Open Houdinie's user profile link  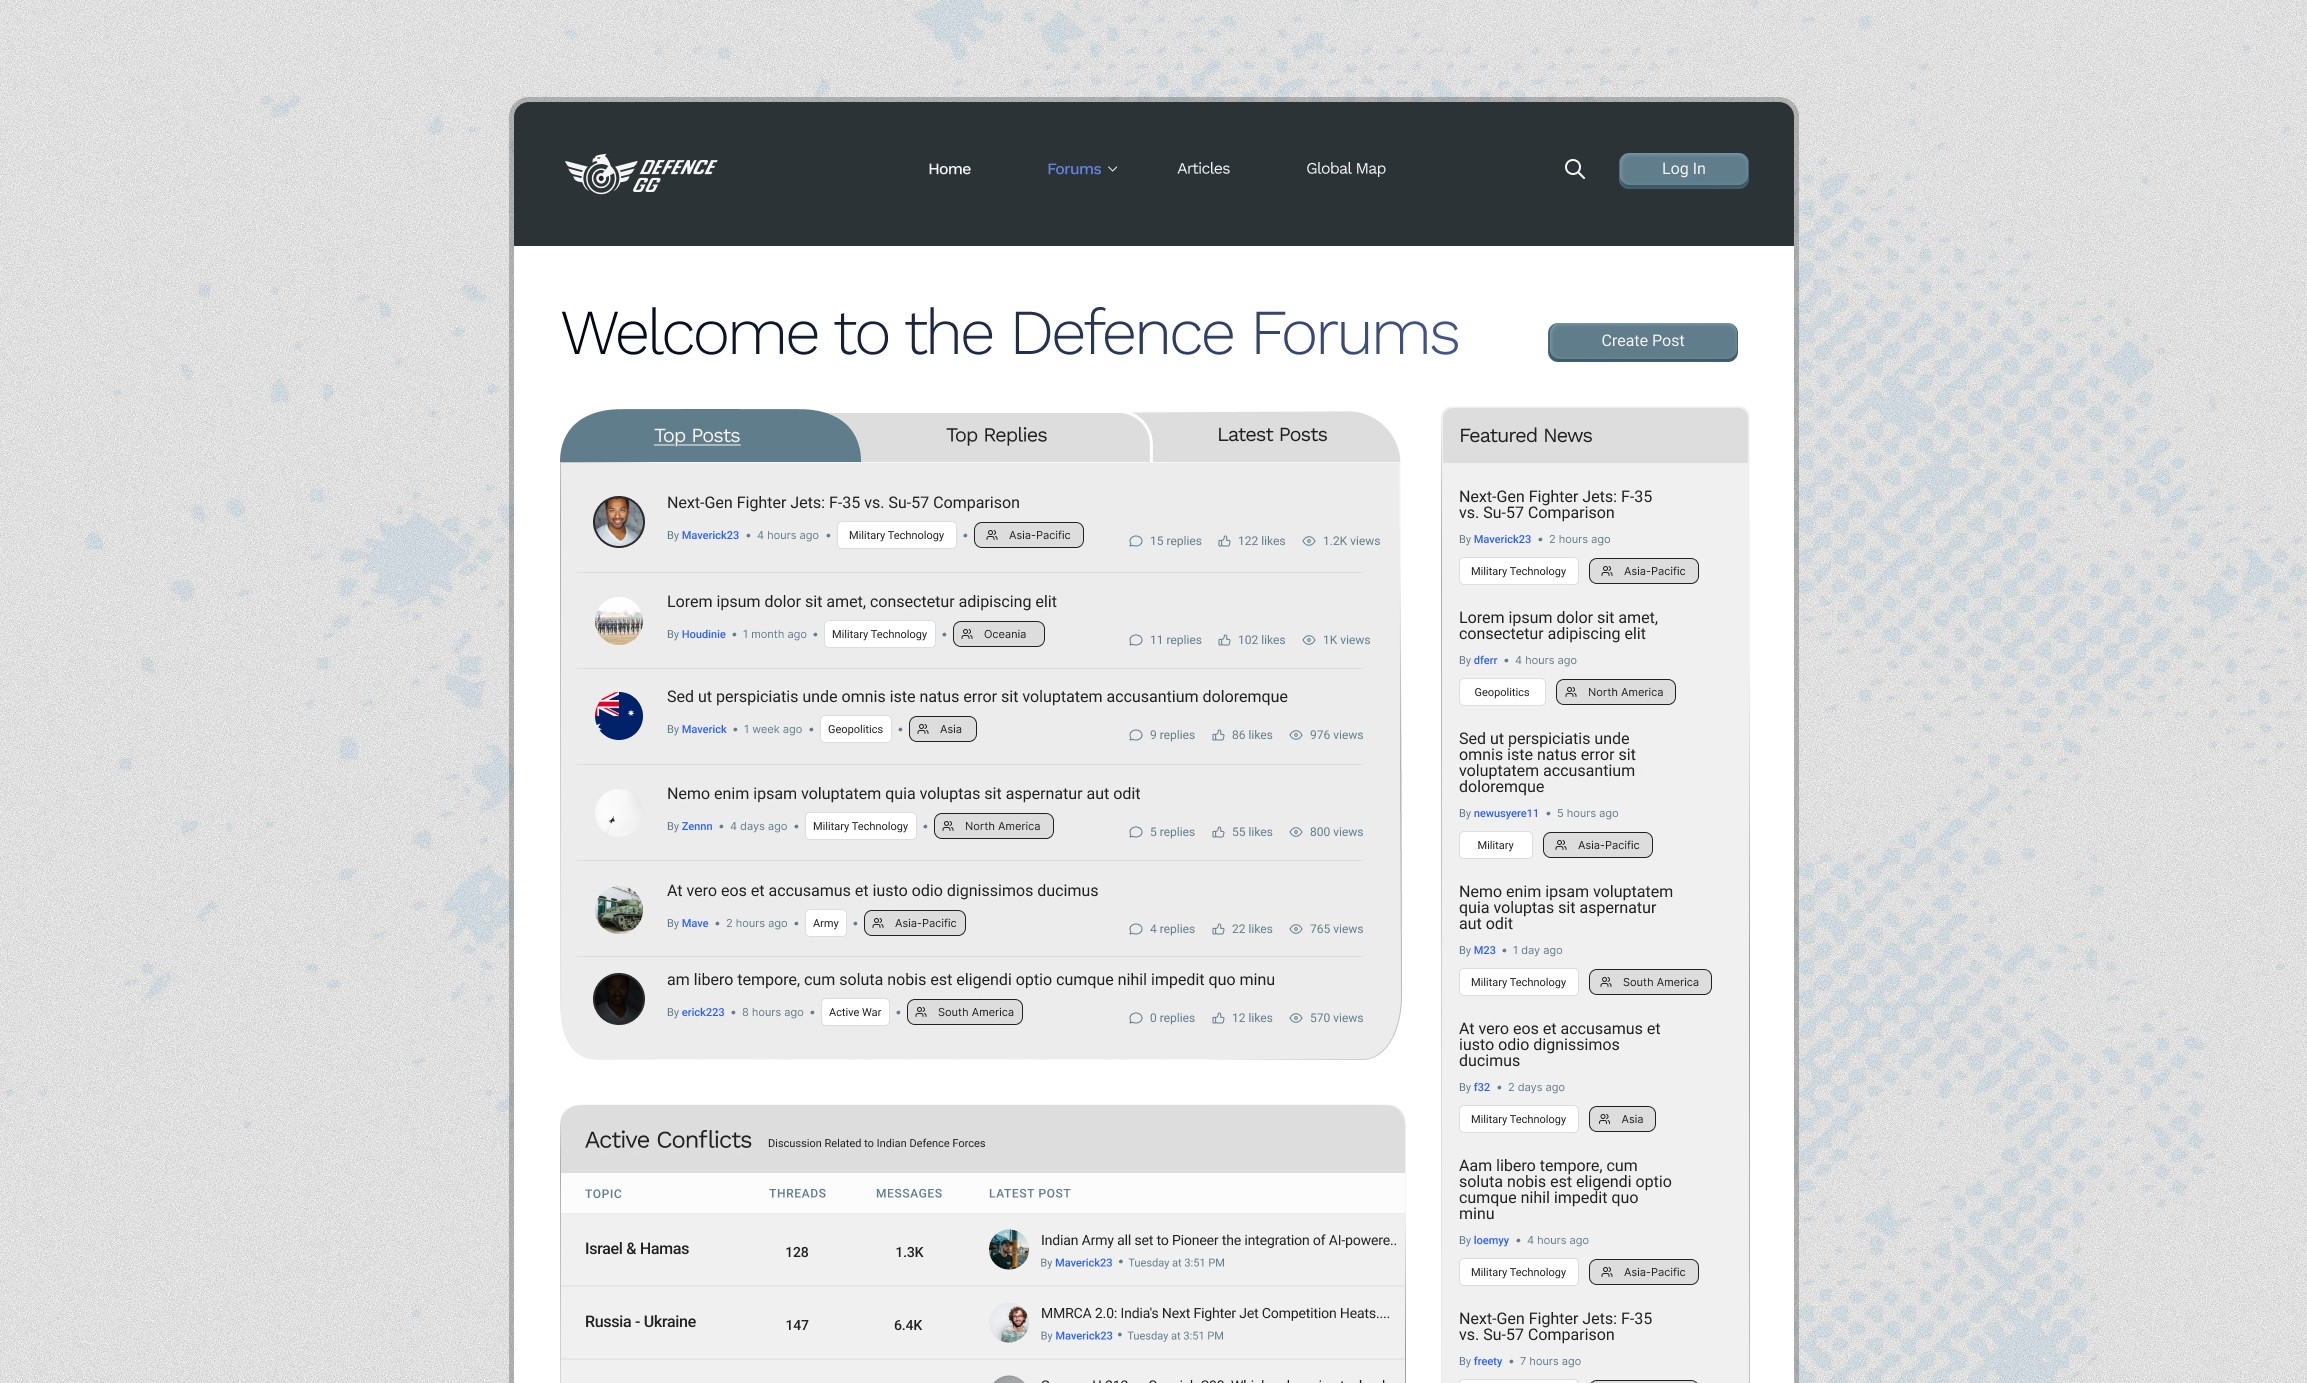(x=703, y=634)
